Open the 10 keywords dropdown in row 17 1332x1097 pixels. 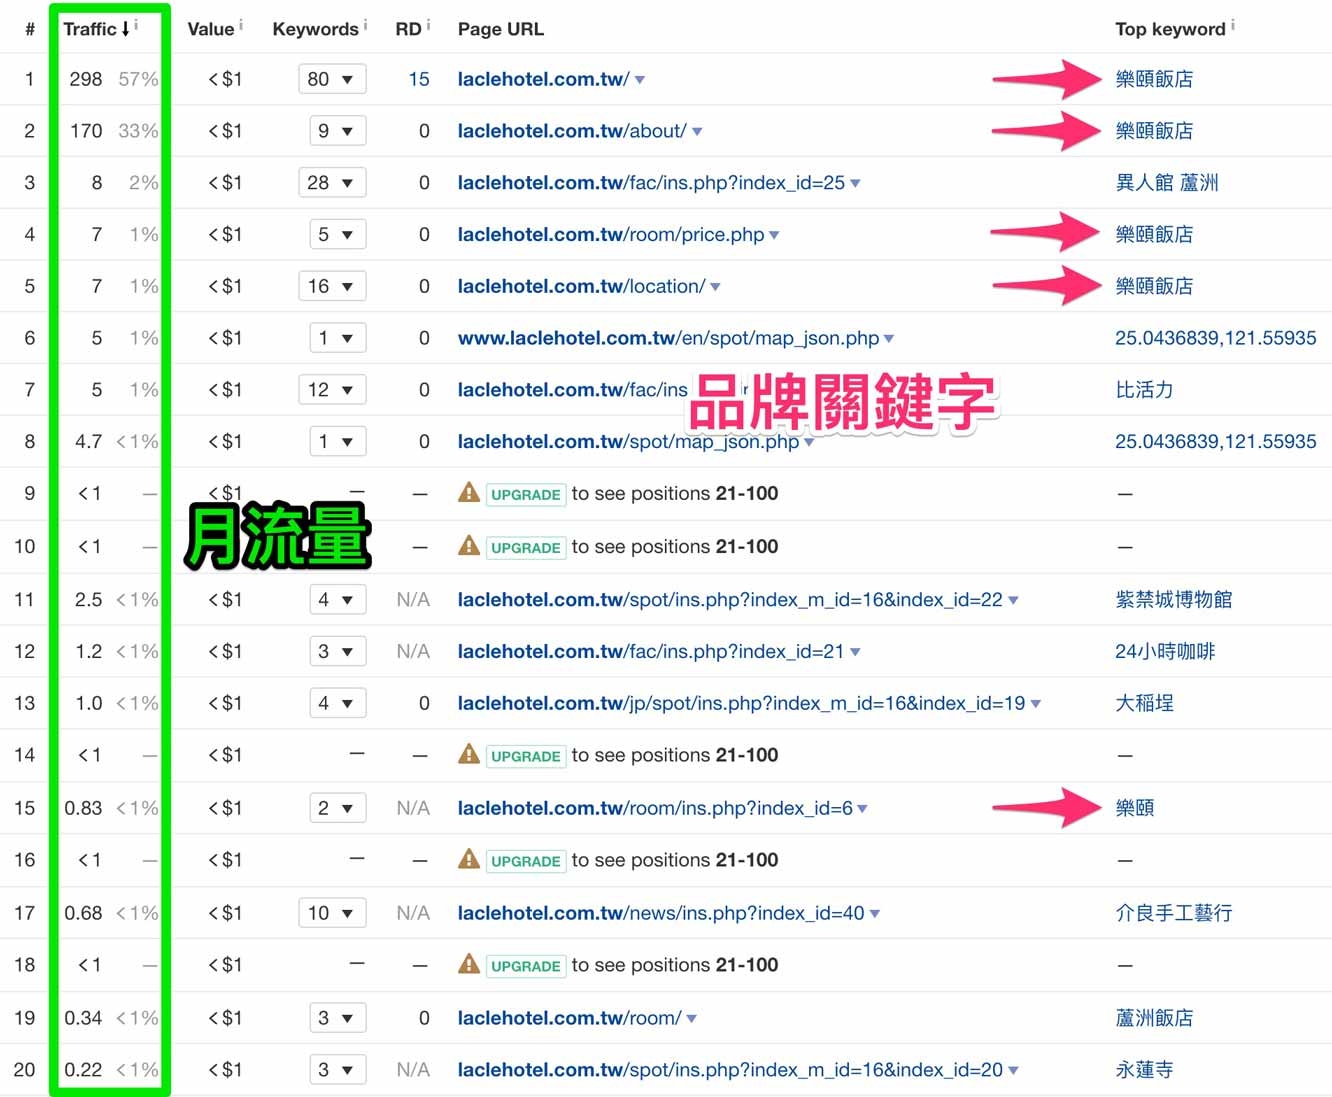tap(332, 913)
